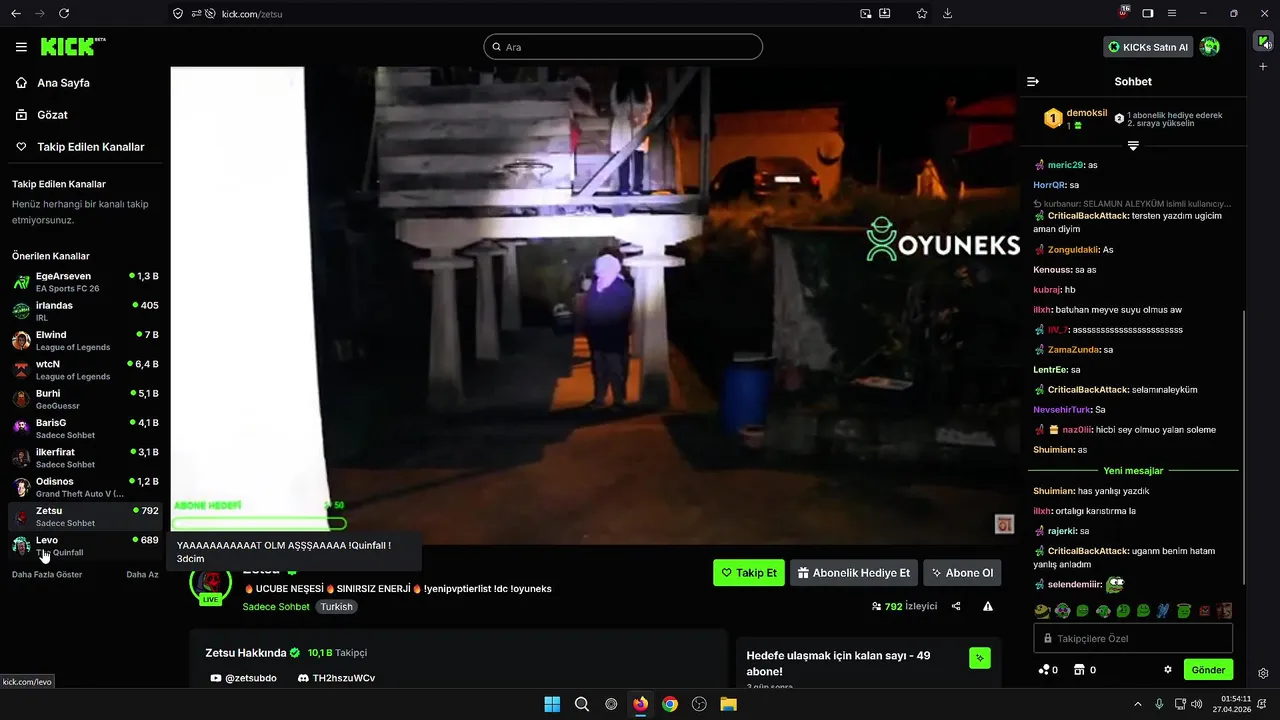Open chat settings gear next to Gönder
Viewport: 1280px width, 720px height.
tap(1167, 670)
